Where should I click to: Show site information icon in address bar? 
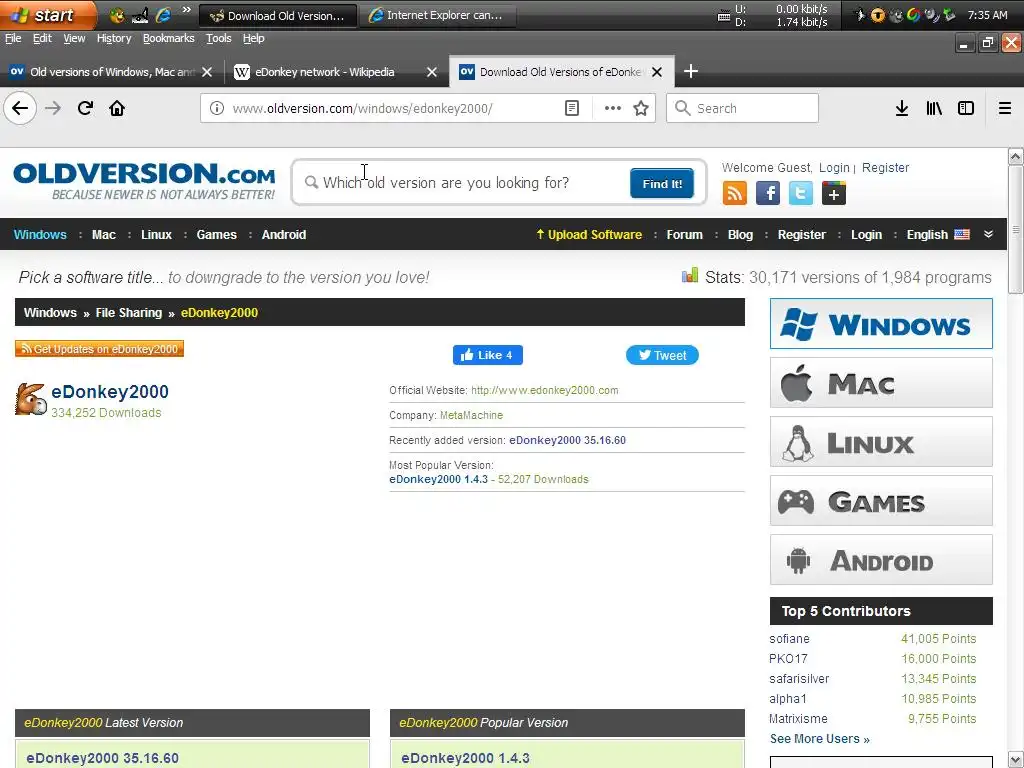[217, 108]
